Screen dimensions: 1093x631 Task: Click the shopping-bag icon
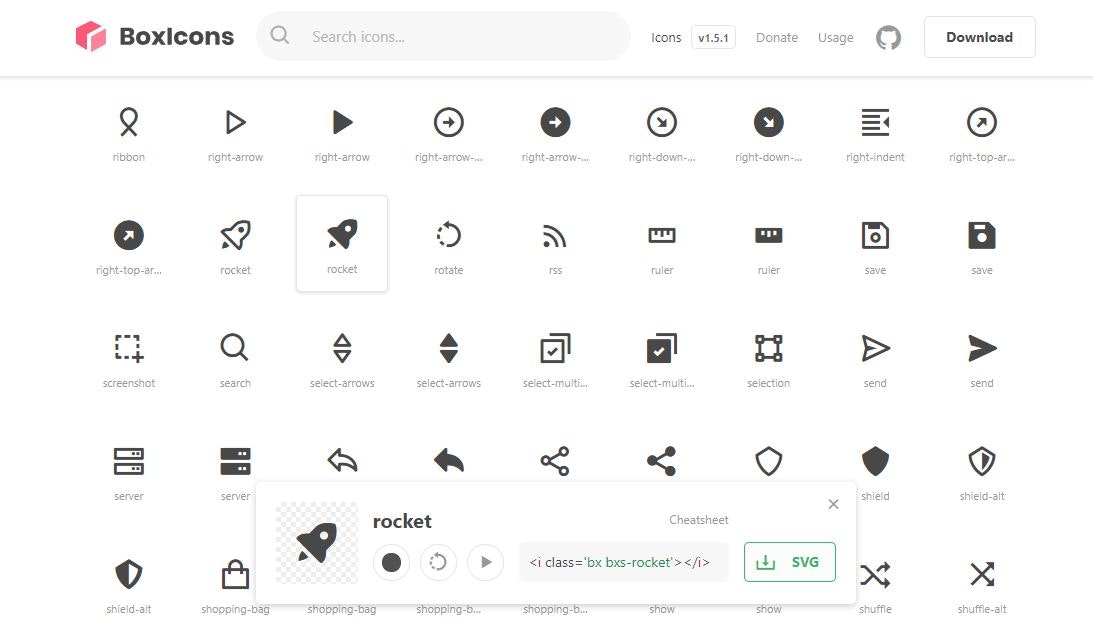[x=235, y=573]
